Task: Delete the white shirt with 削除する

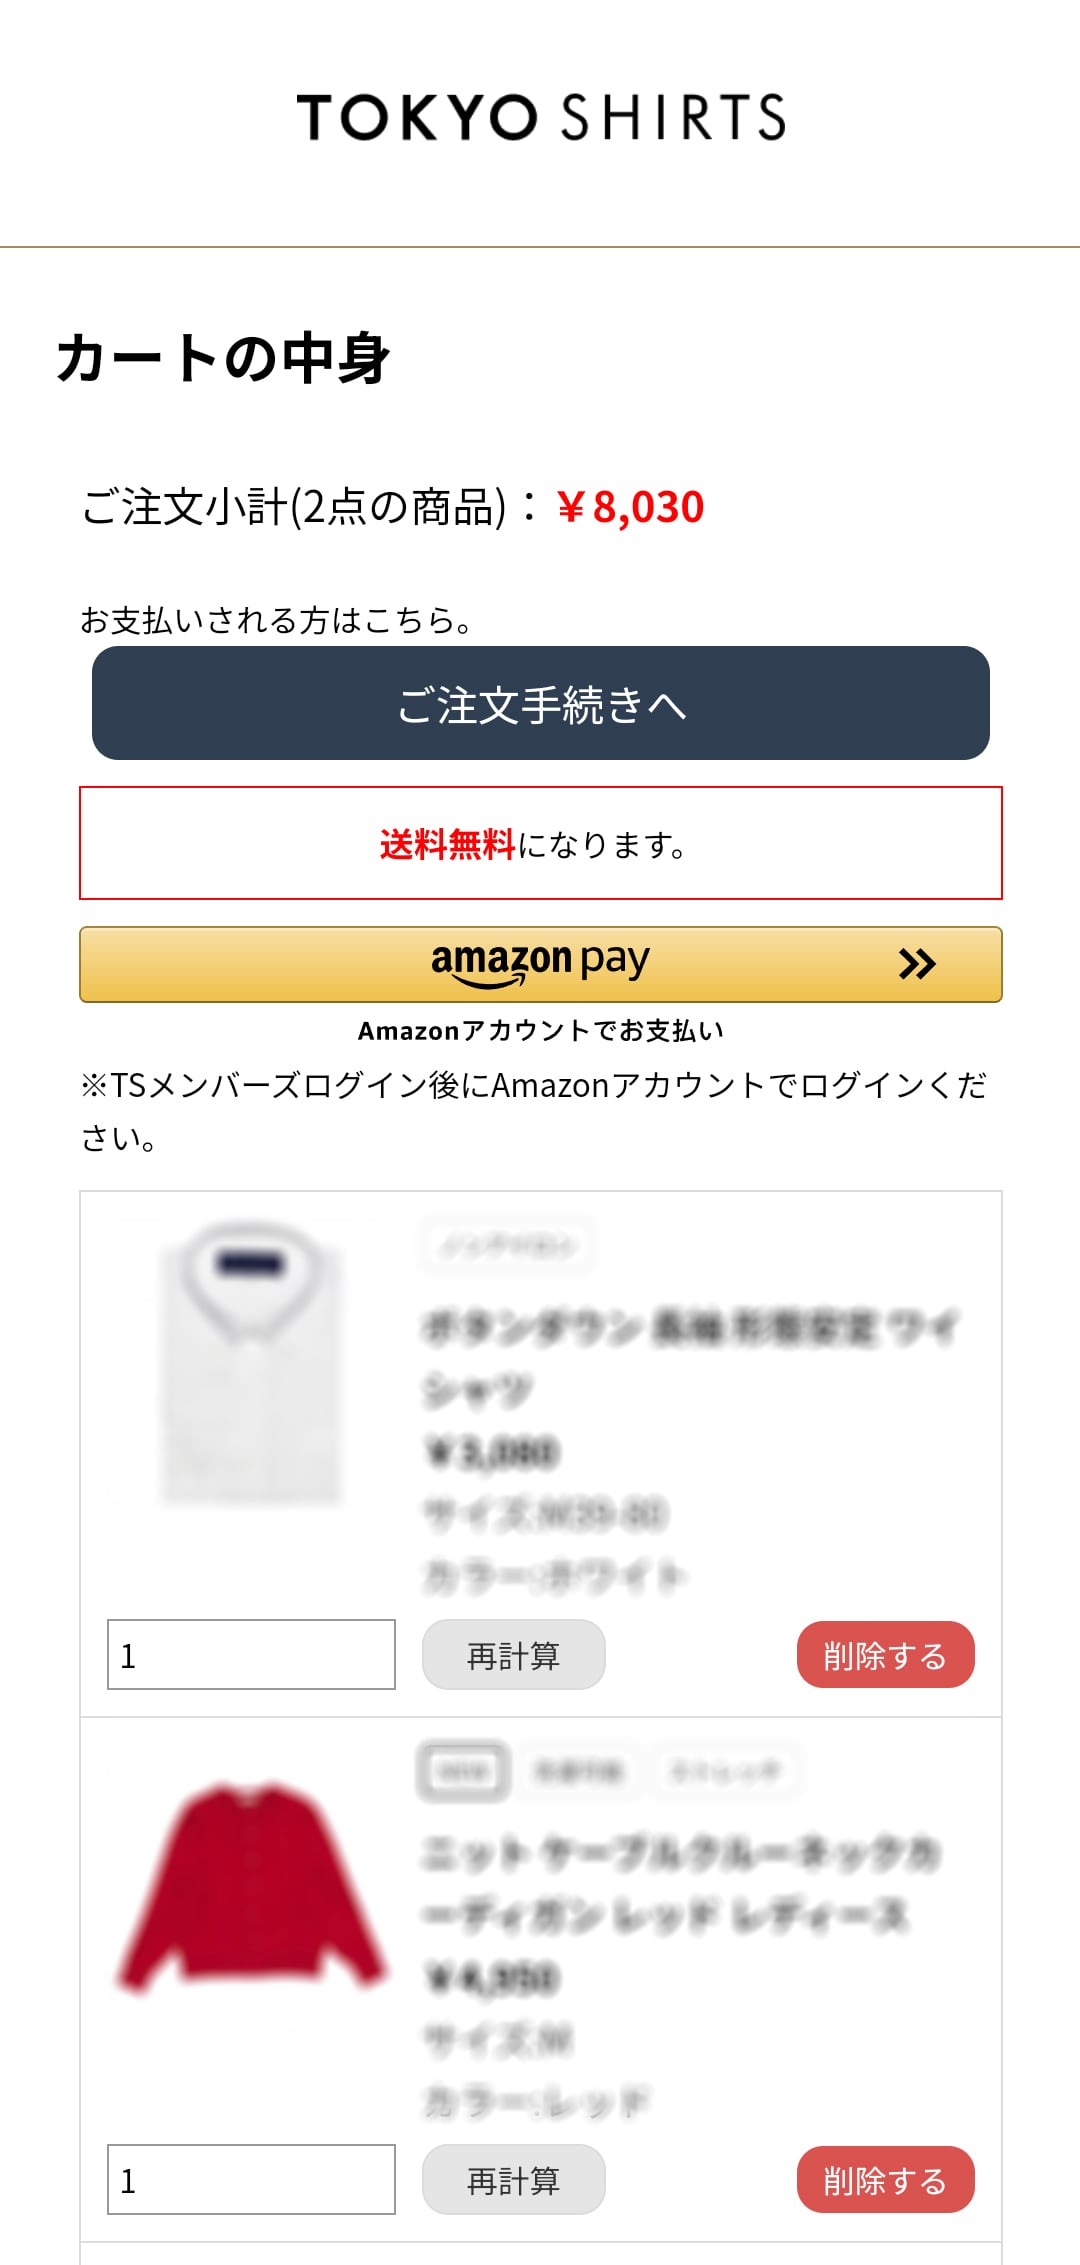Action: 885,1655
